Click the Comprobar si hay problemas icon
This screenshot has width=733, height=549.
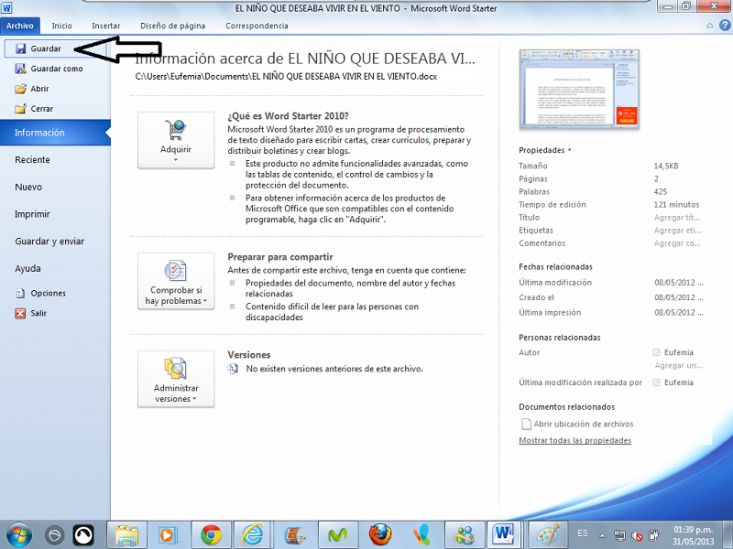(176, 270)
